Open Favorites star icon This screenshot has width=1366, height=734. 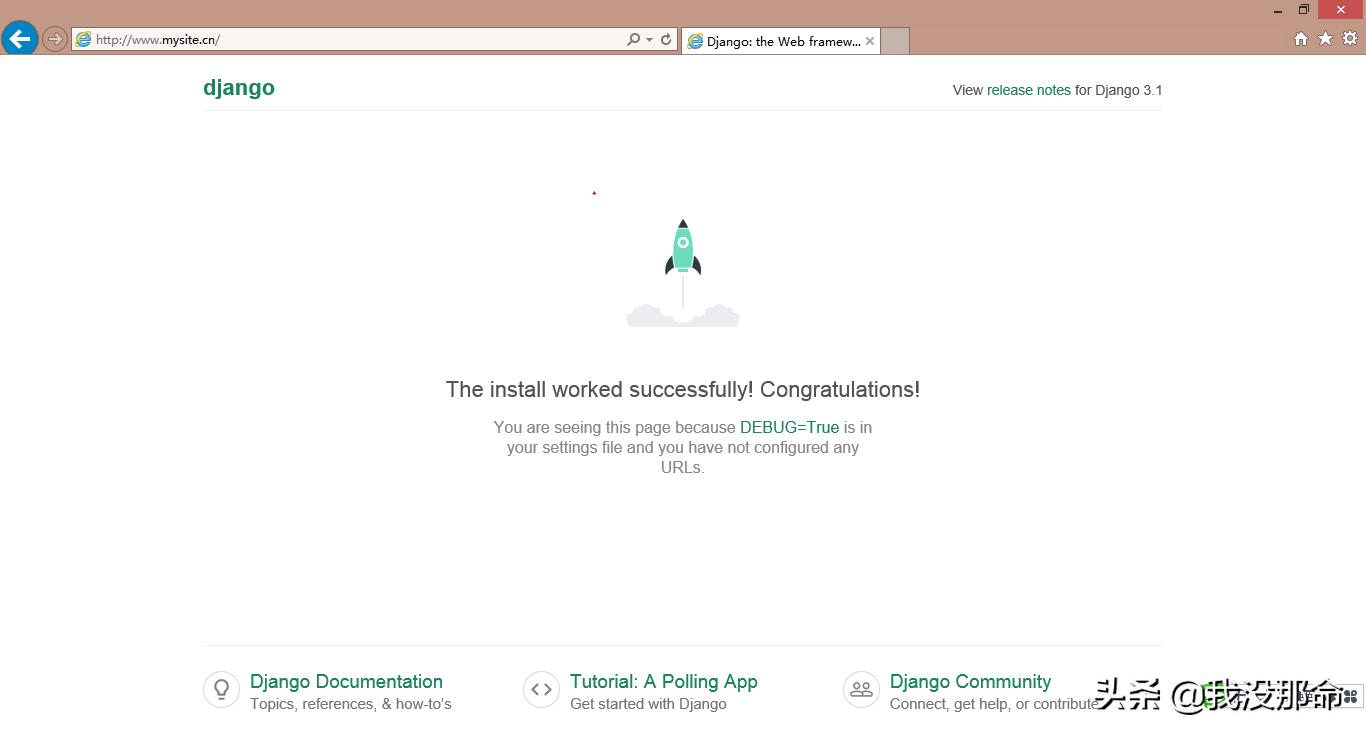pos(1325,38)
